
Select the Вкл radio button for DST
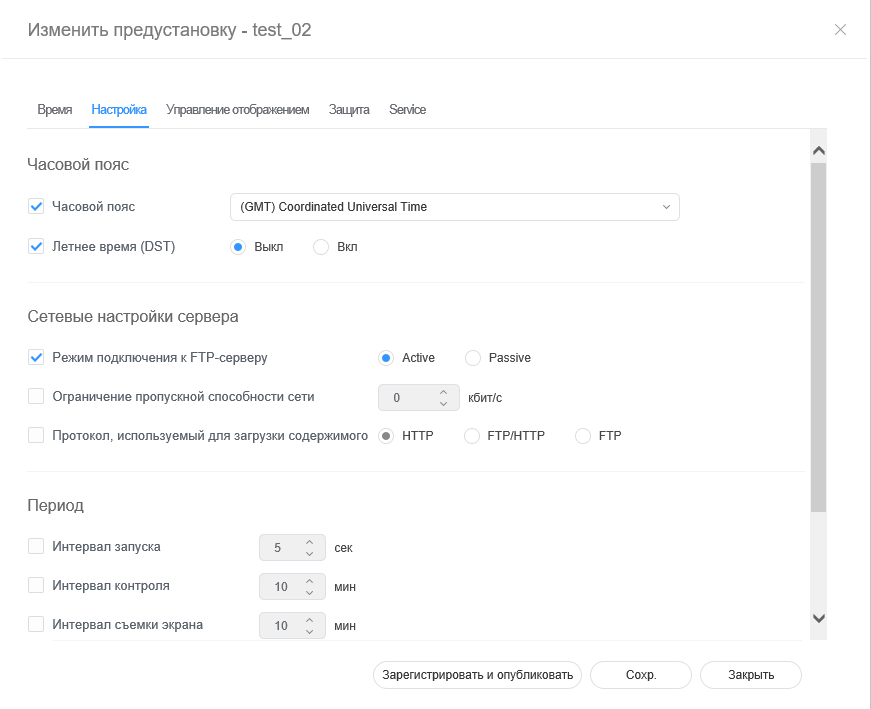(321, 247)
